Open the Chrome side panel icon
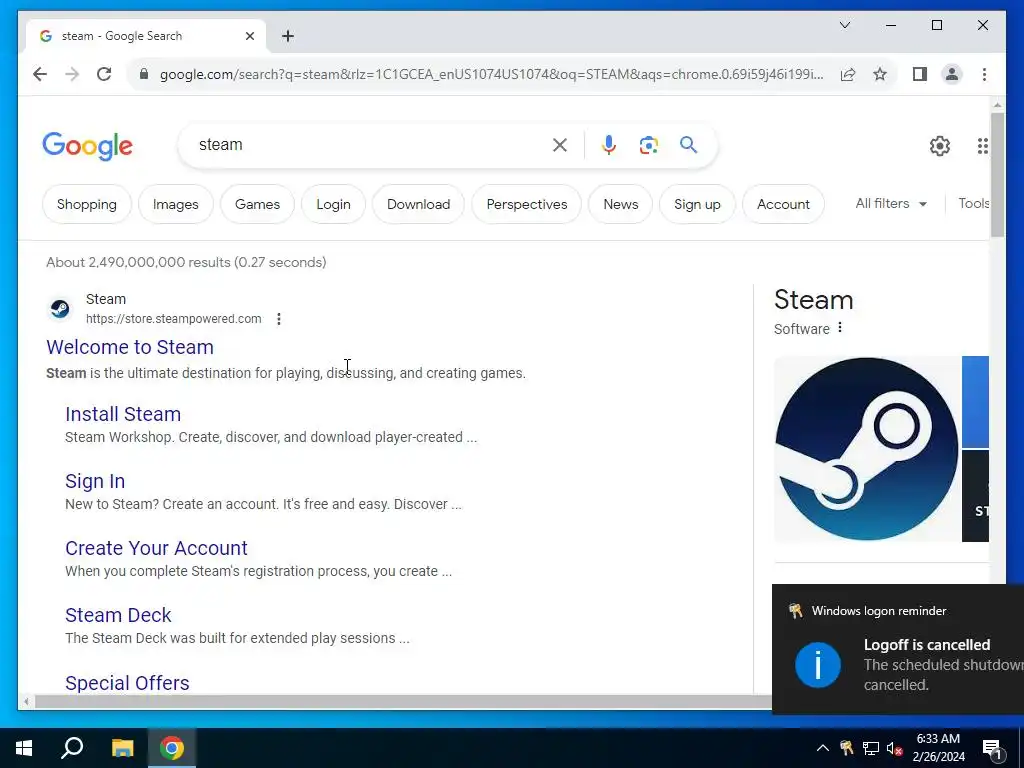The image size is (1024, 768). pos(920,74)
